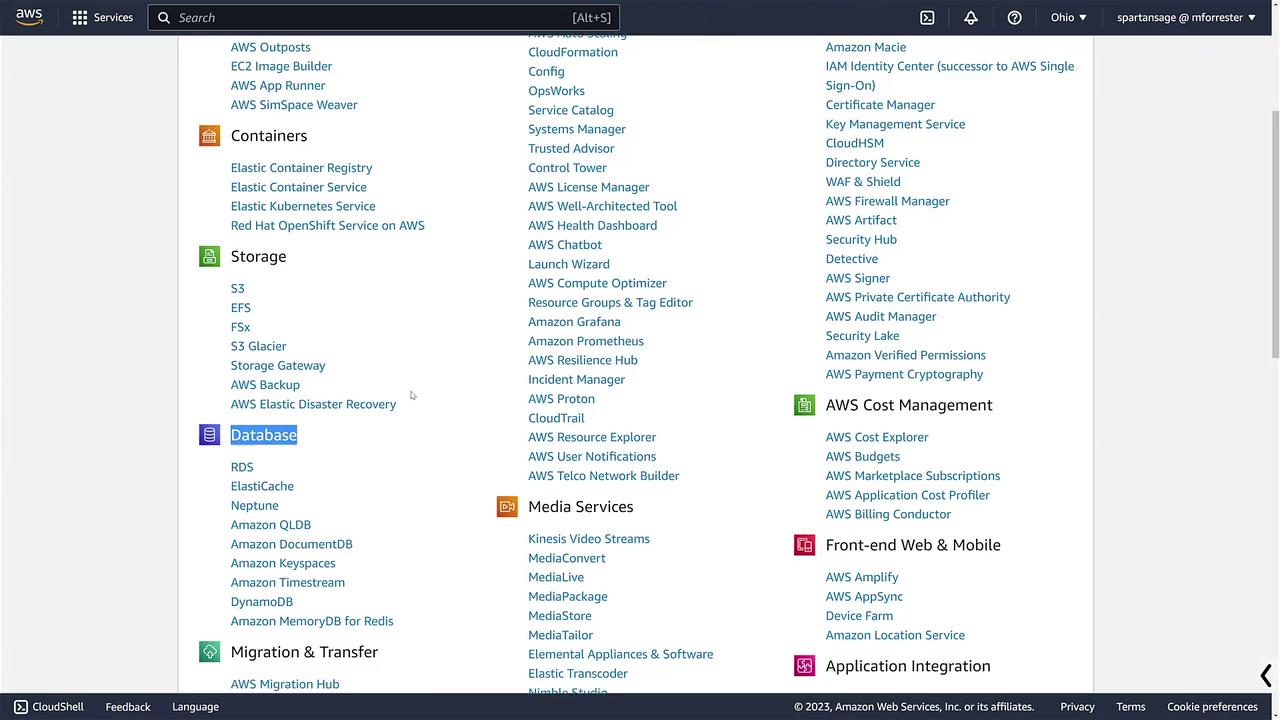Viewport: 1280px width, 720px height.
Task: Open the Key Management Service link
Action: click(895, 124)
